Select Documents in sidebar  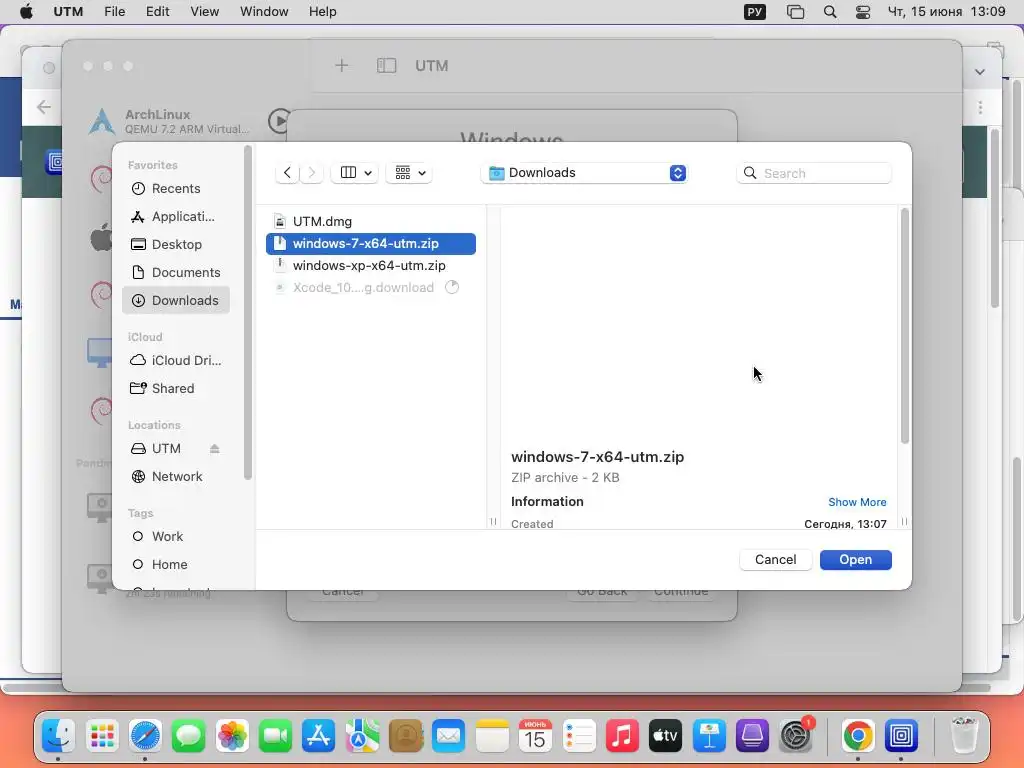[176, 272]
